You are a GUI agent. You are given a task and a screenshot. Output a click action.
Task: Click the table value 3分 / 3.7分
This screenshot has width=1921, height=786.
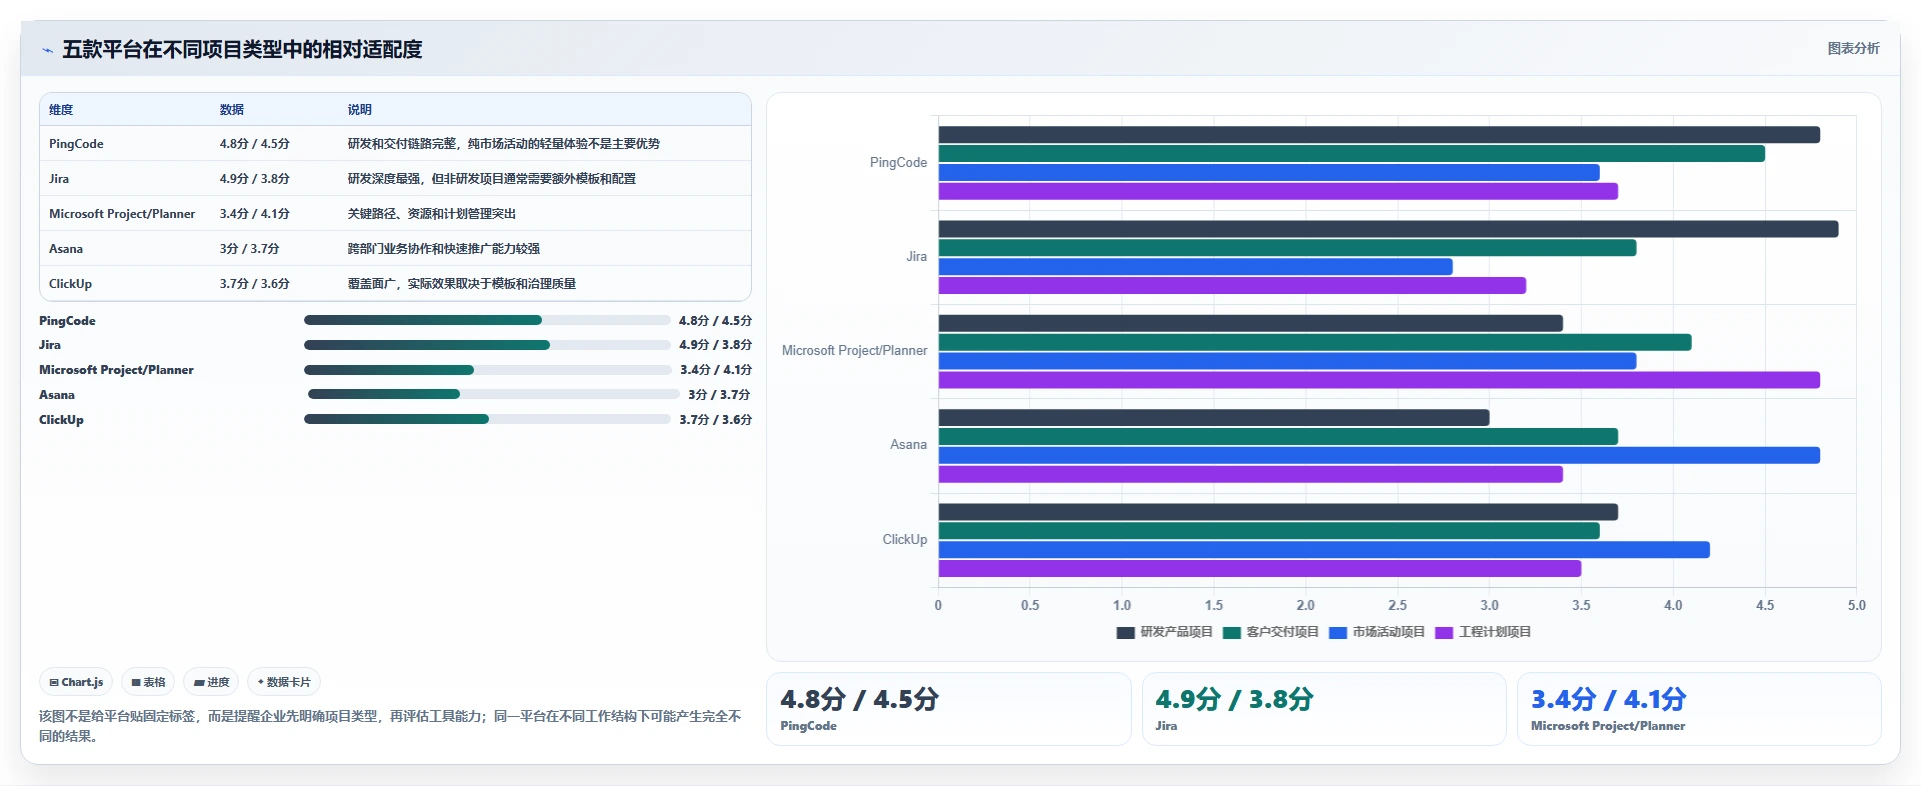(250, 249)
